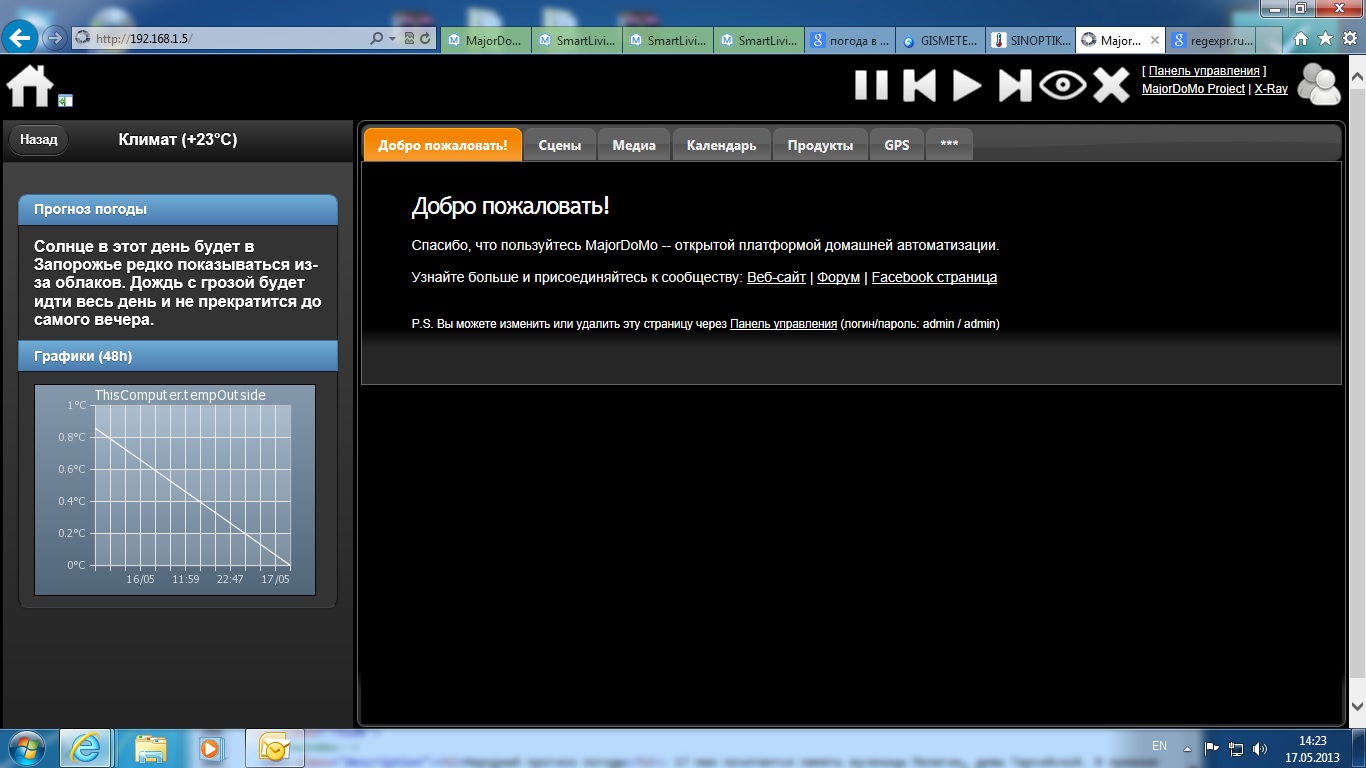Open the browser home page icon

[x=1301, y=39]
